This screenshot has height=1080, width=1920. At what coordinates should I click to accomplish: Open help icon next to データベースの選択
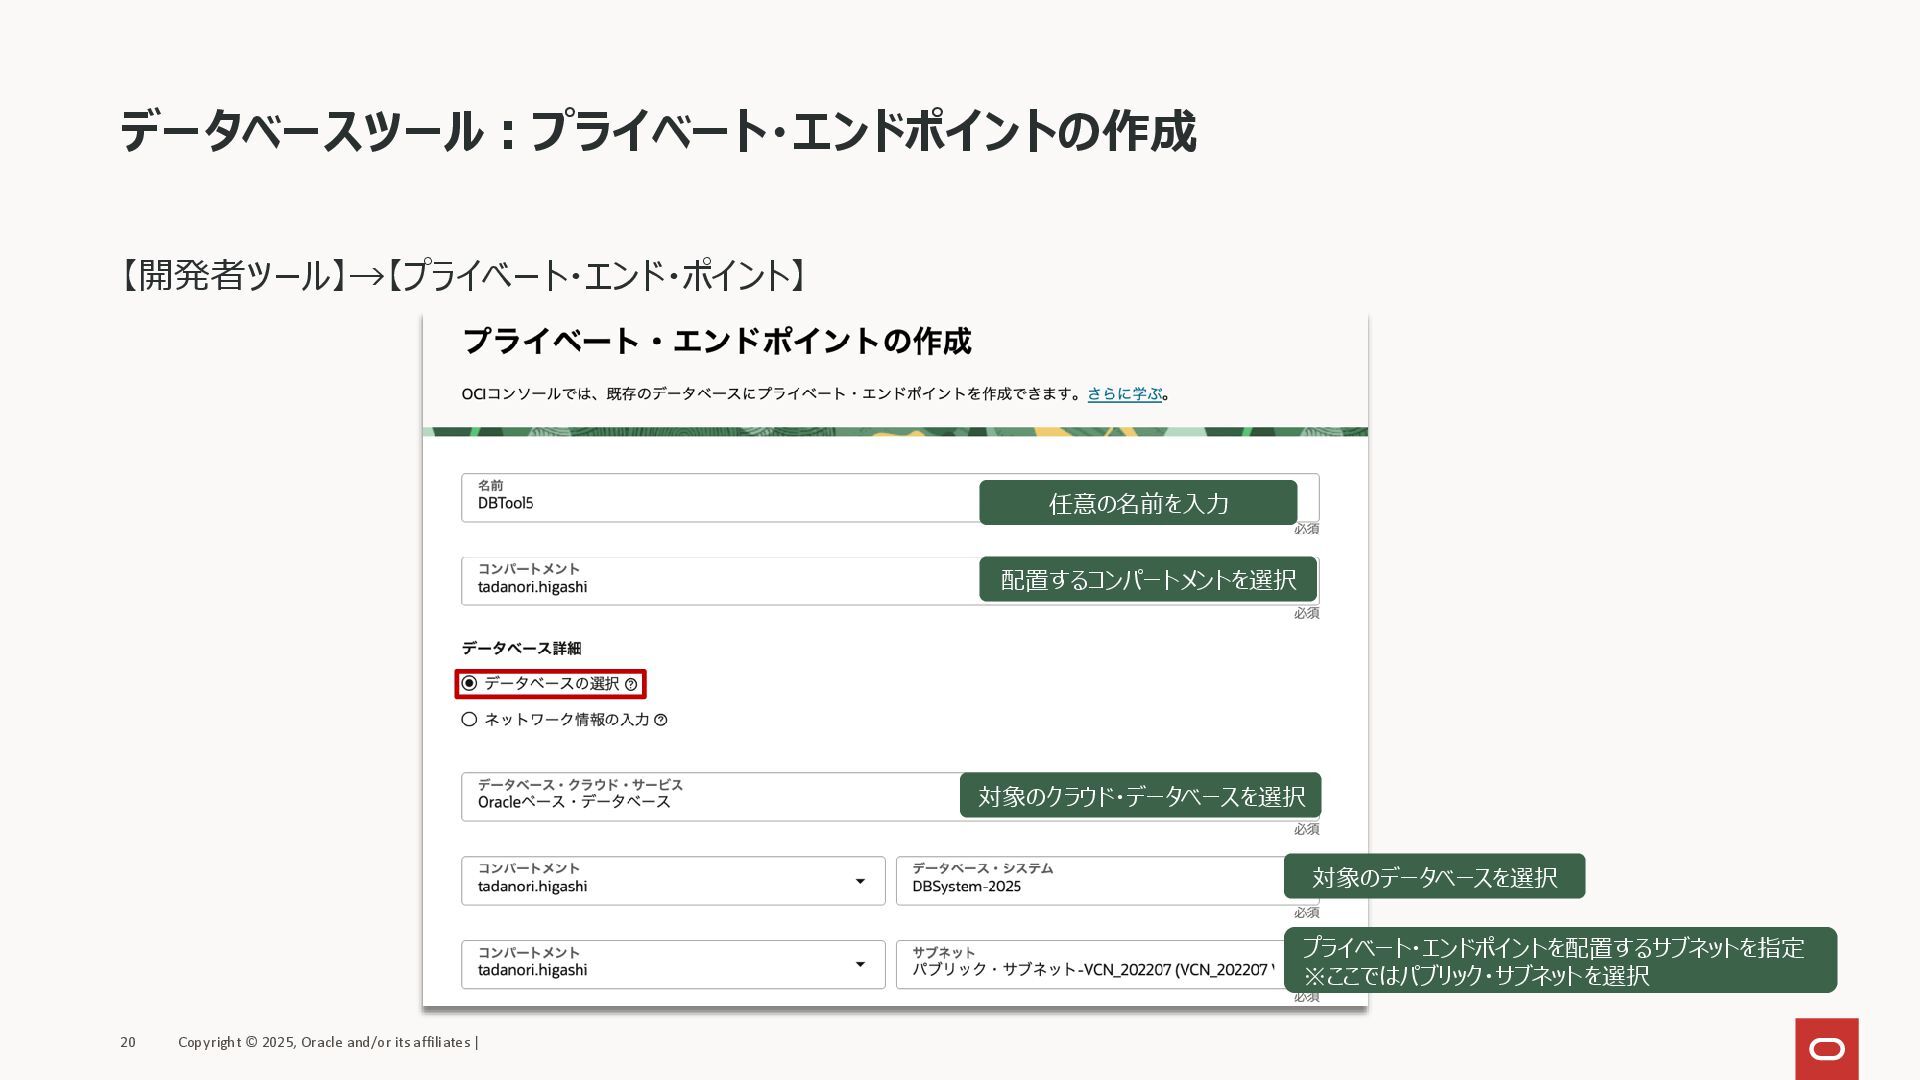pos(631,685)
